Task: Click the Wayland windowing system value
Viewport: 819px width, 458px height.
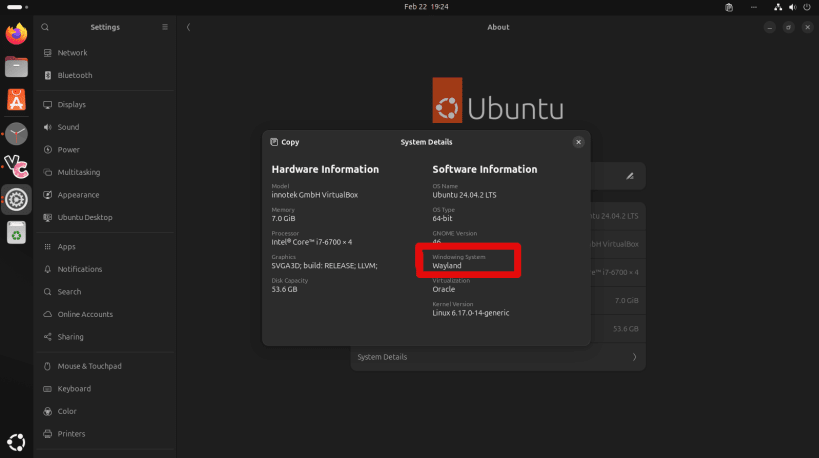Action: [447, 266]
